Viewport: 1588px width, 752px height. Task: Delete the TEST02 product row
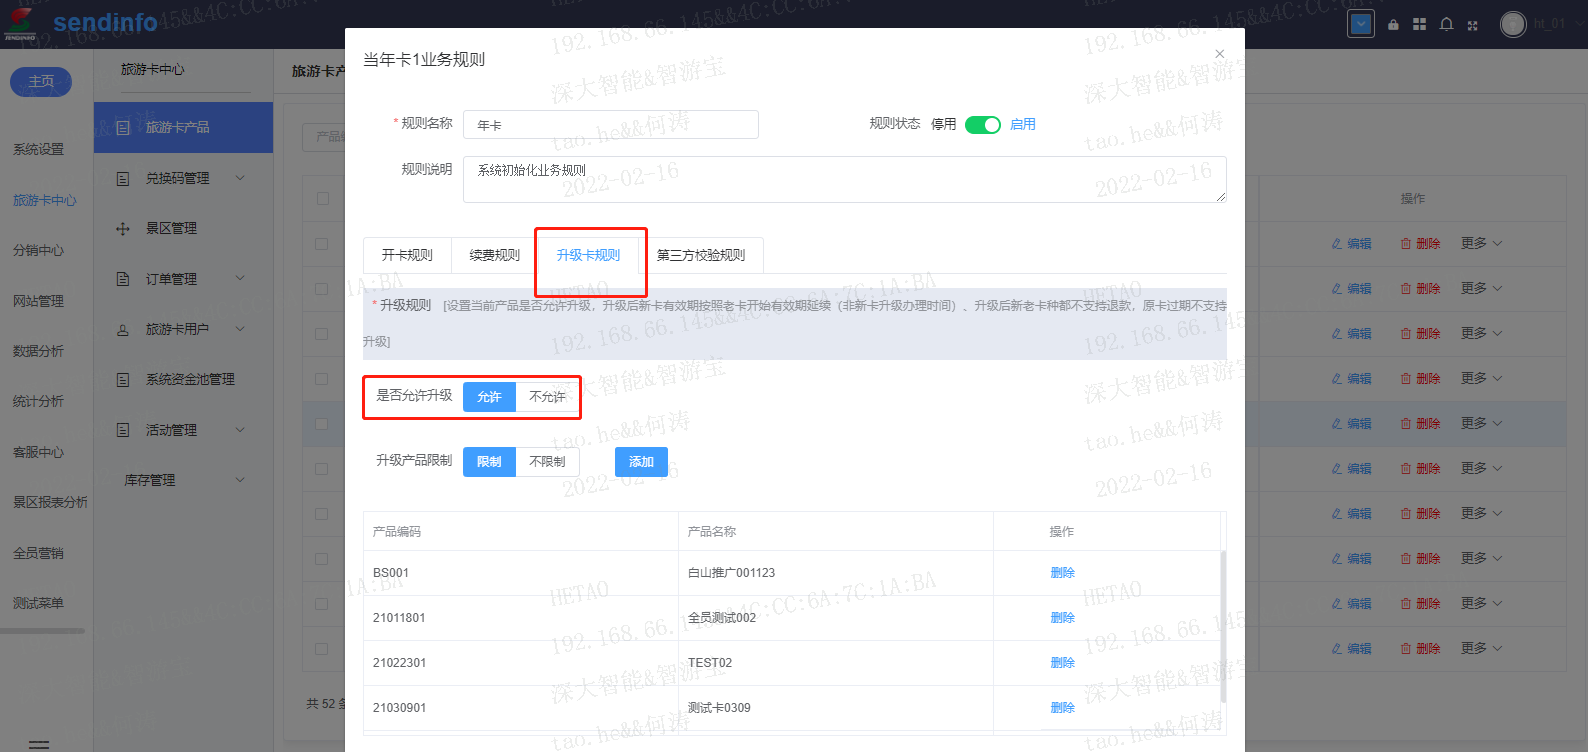[x=1062, y=663]
